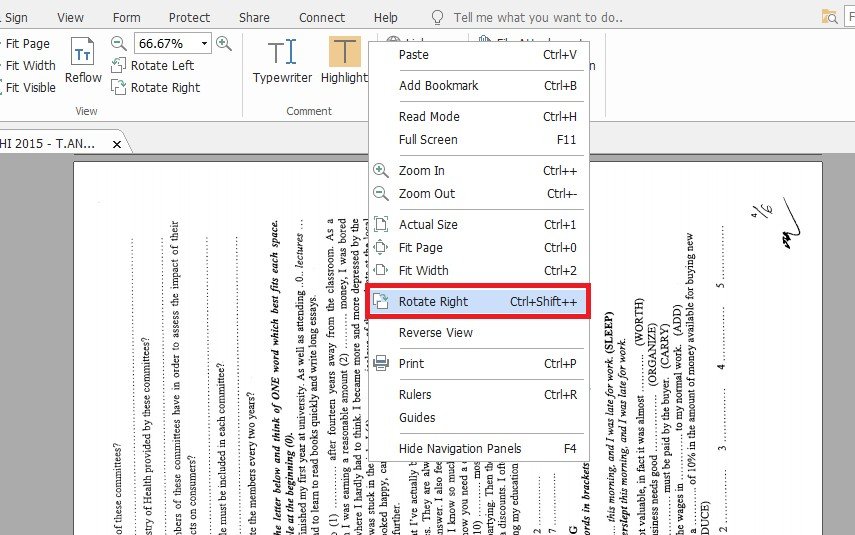Screen dimensions: 855x535
Task: Choose Reverse View from the context menu
Action: coord(479,333)
